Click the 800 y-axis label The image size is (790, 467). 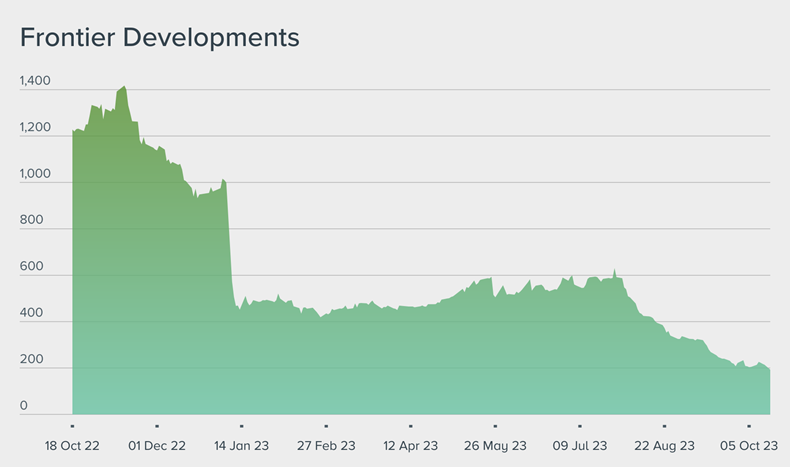pyautogui.click(x=31, y=220)
